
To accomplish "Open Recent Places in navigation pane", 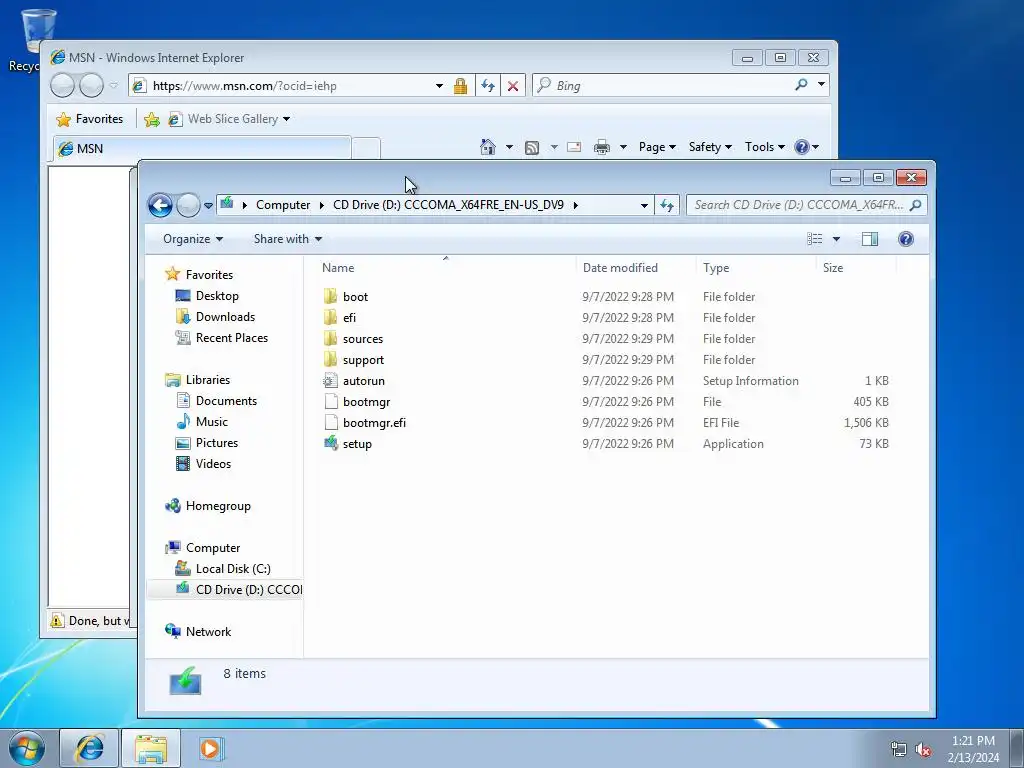I will pyautogui.click(x=232, y=338).
